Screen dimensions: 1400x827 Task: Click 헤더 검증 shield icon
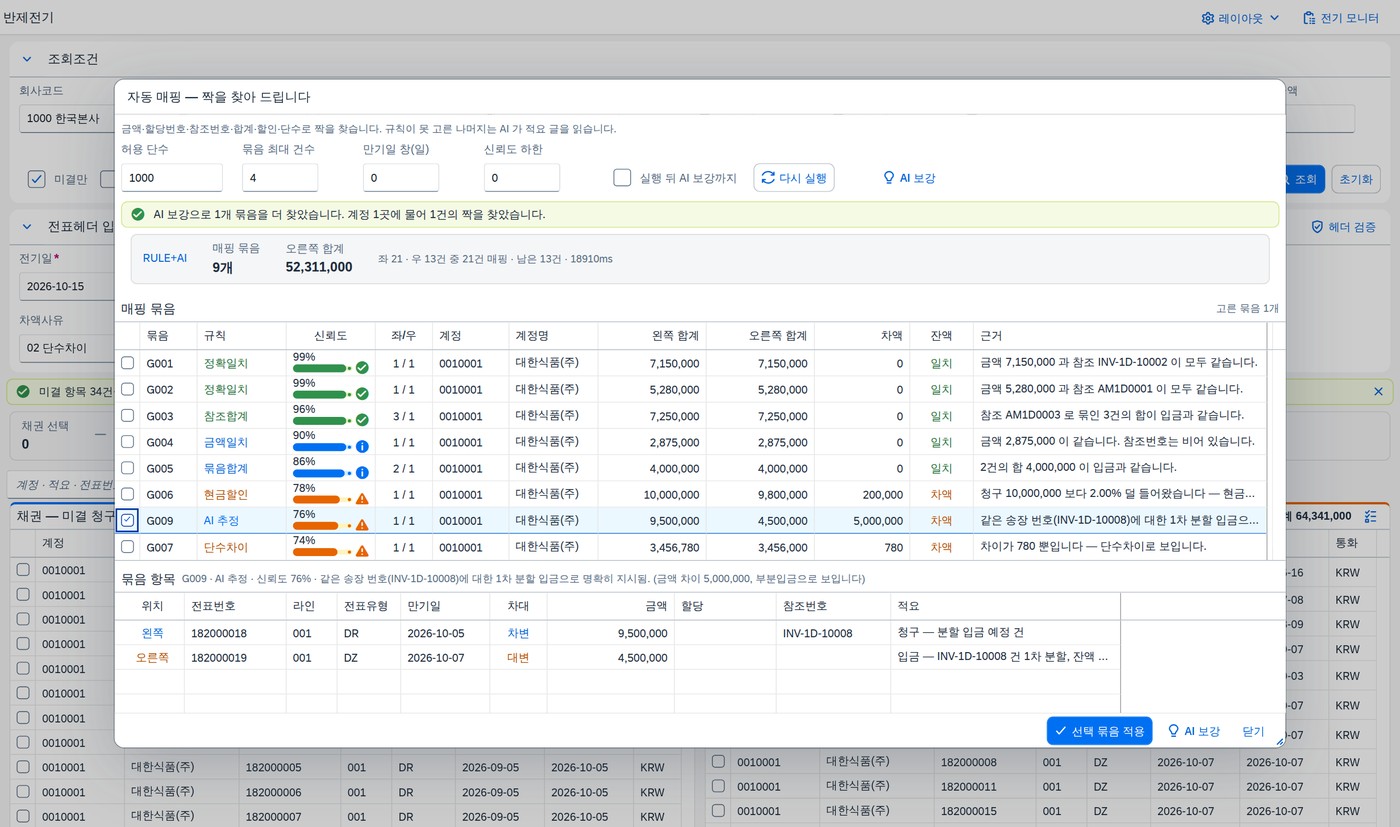(x=1317, y=227)
